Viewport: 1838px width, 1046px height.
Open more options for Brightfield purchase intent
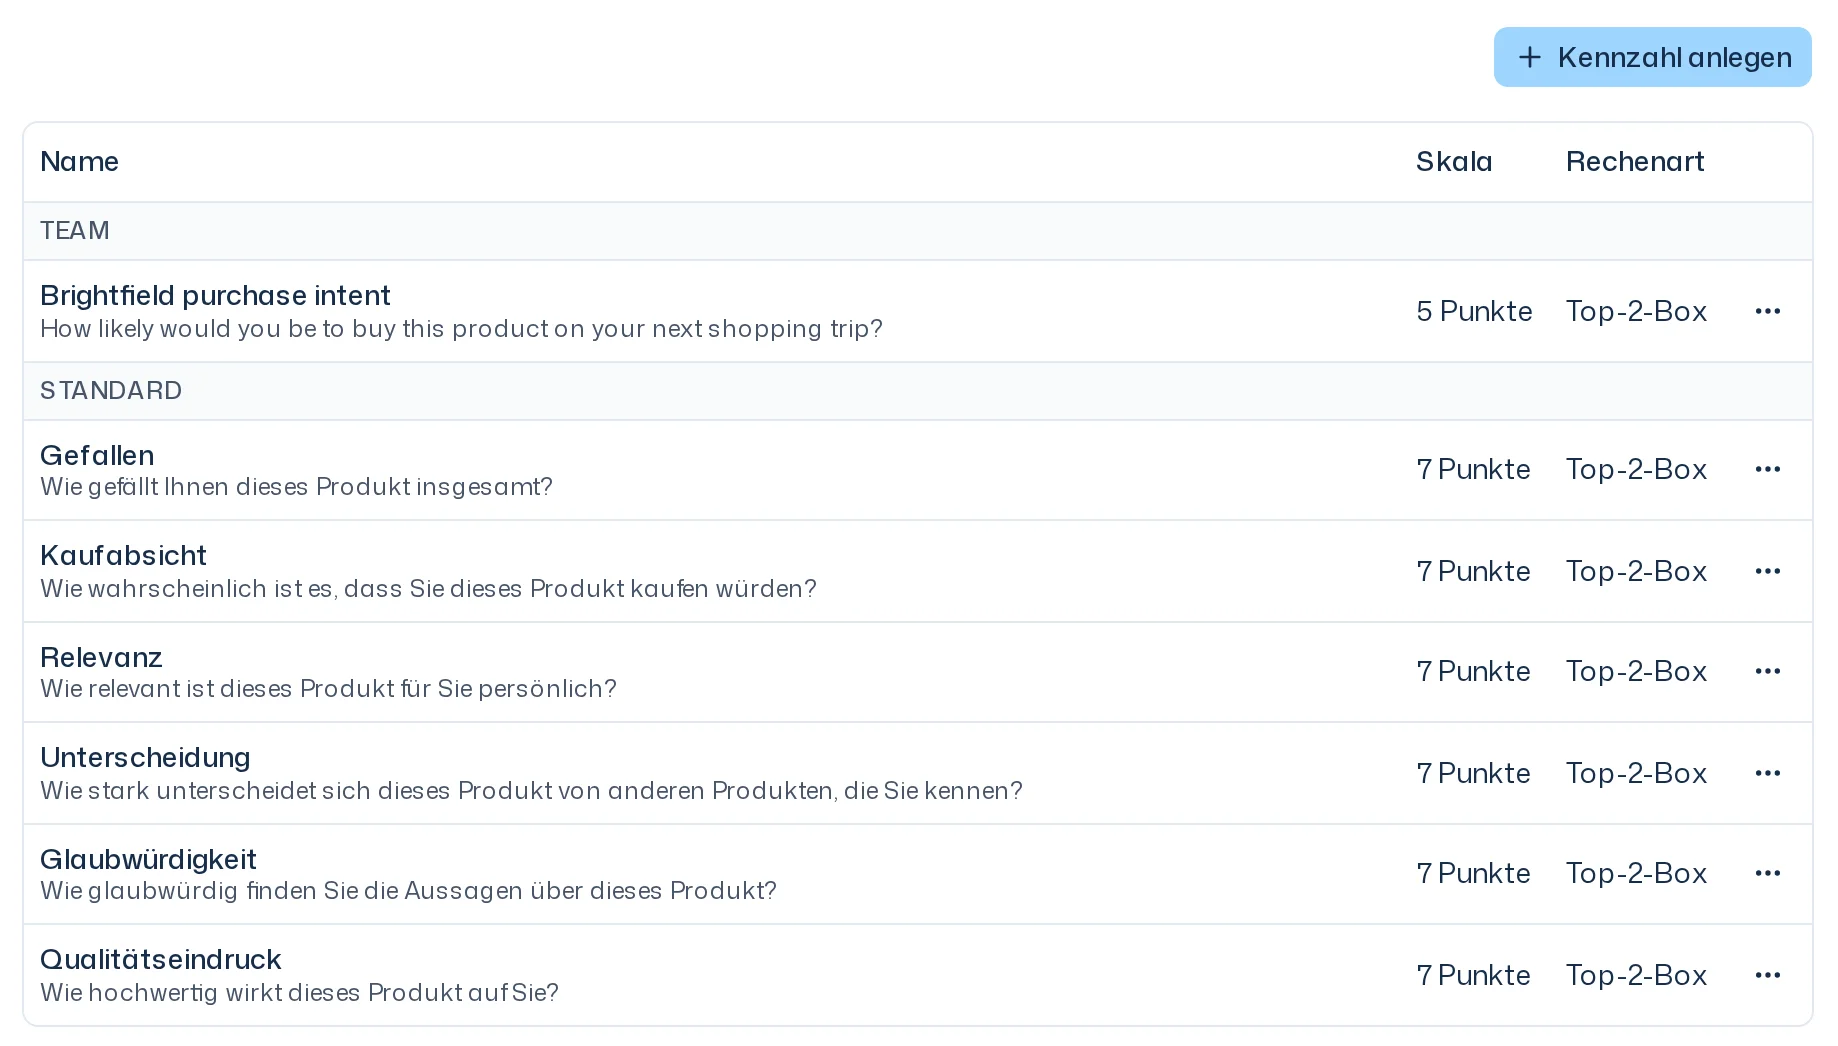(1768, 311)
